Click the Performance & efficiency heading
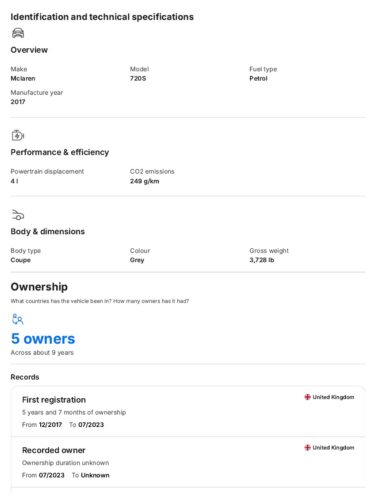 point(60,152)
